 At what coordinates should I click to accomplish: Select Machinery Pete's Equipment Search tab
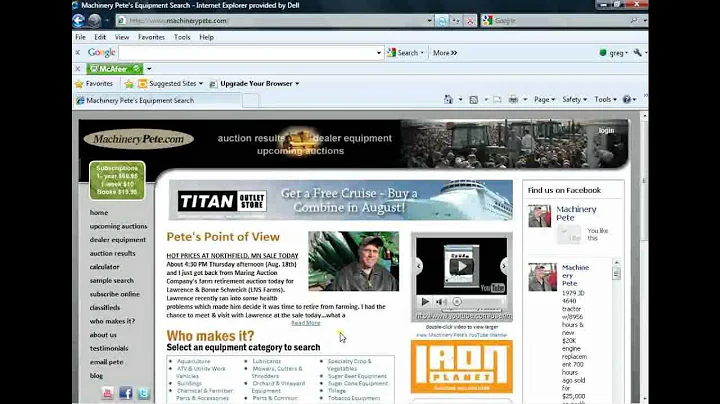[x=157, y=101]
